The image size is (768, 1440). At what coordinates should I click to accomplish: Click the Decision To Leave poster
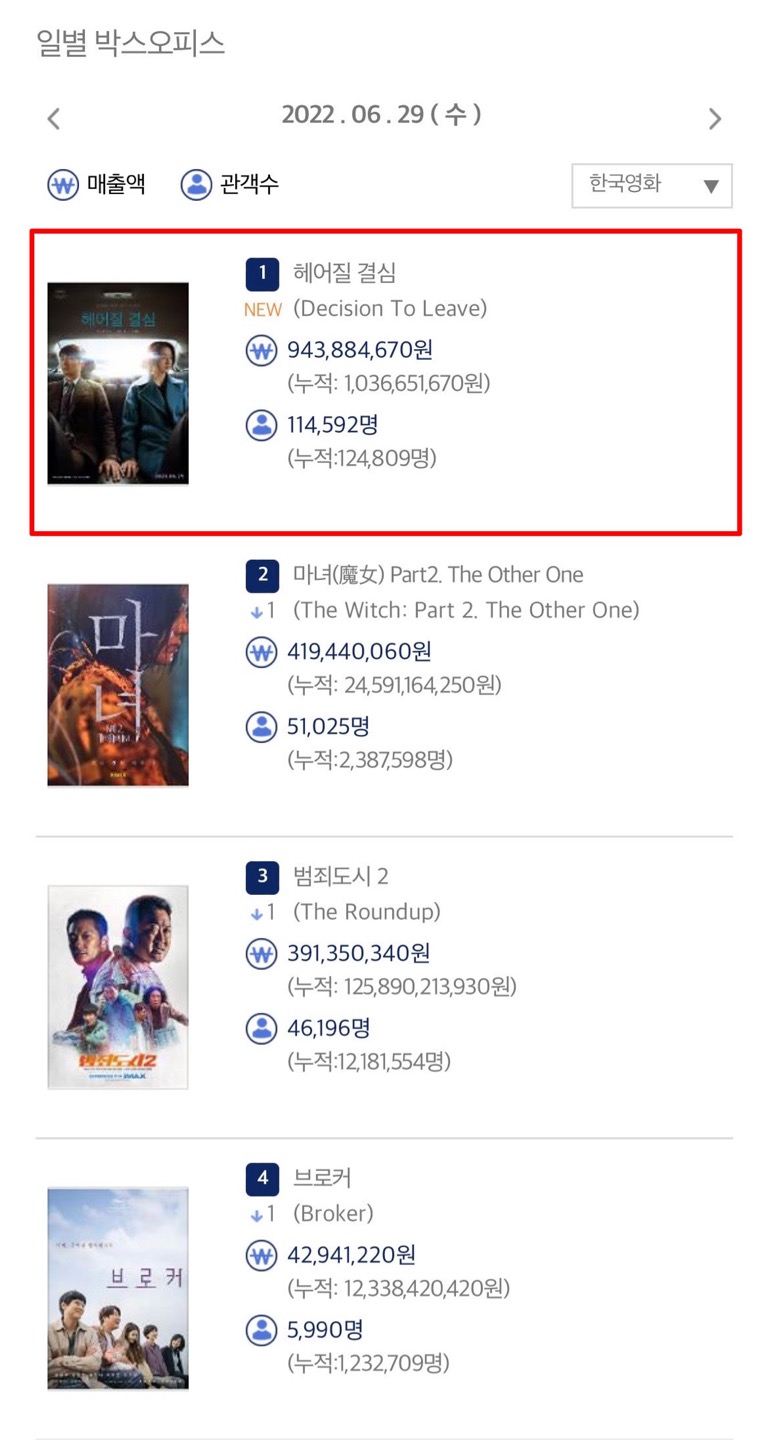(118, 384)
